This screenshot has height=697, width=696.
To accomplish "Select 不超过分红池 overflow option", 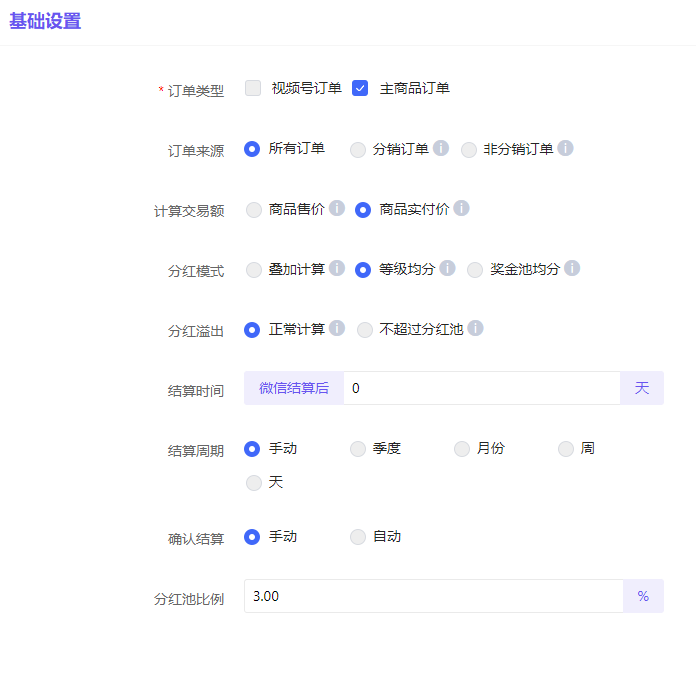I will pyautogui.click(x=365, y=330).
